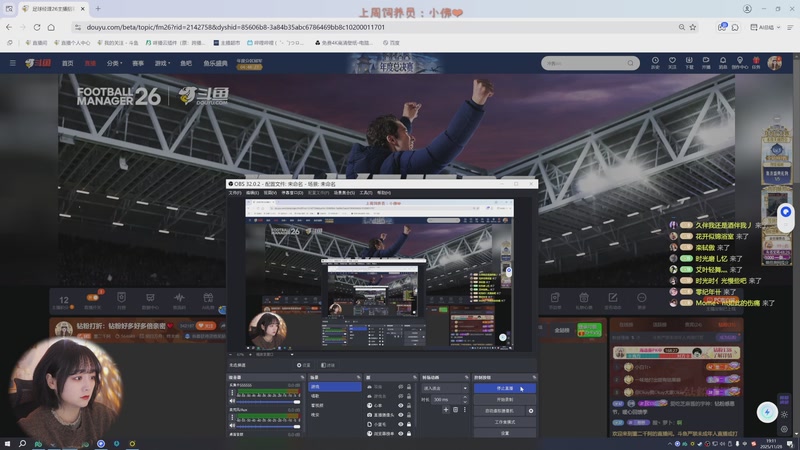Open the OBS 工具 (Tools) menu
The height and width of the screenshot is (450, 800).
coord(366,193)
